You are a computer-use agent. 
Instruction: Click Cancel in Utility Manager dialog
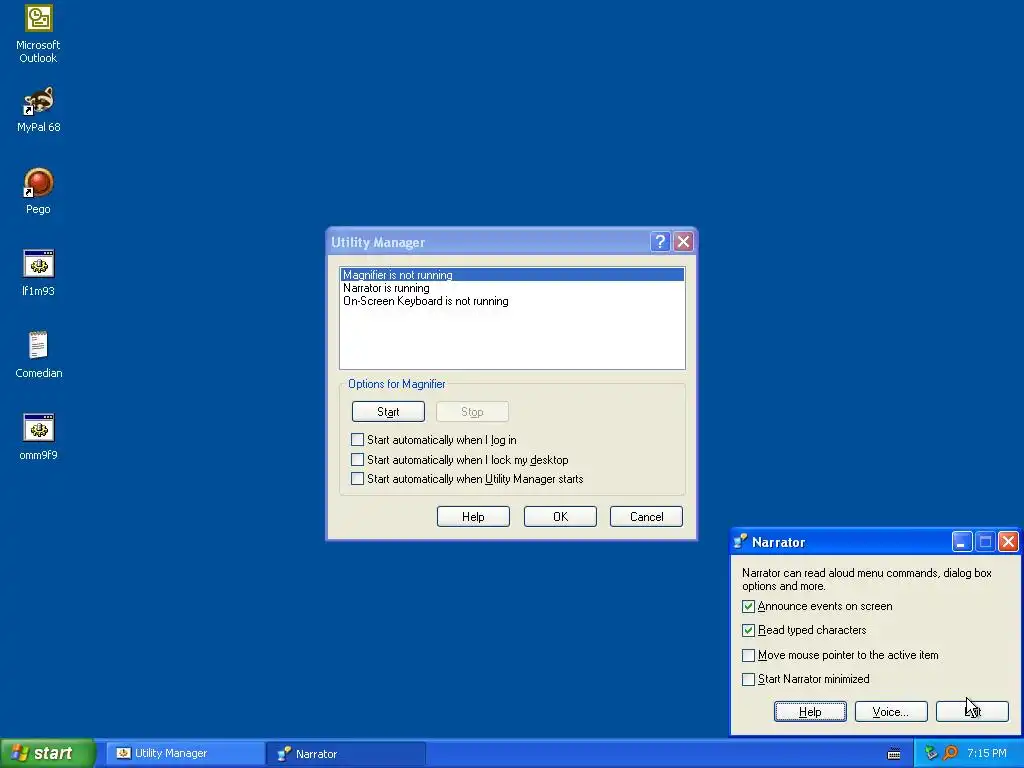point(646,517)
